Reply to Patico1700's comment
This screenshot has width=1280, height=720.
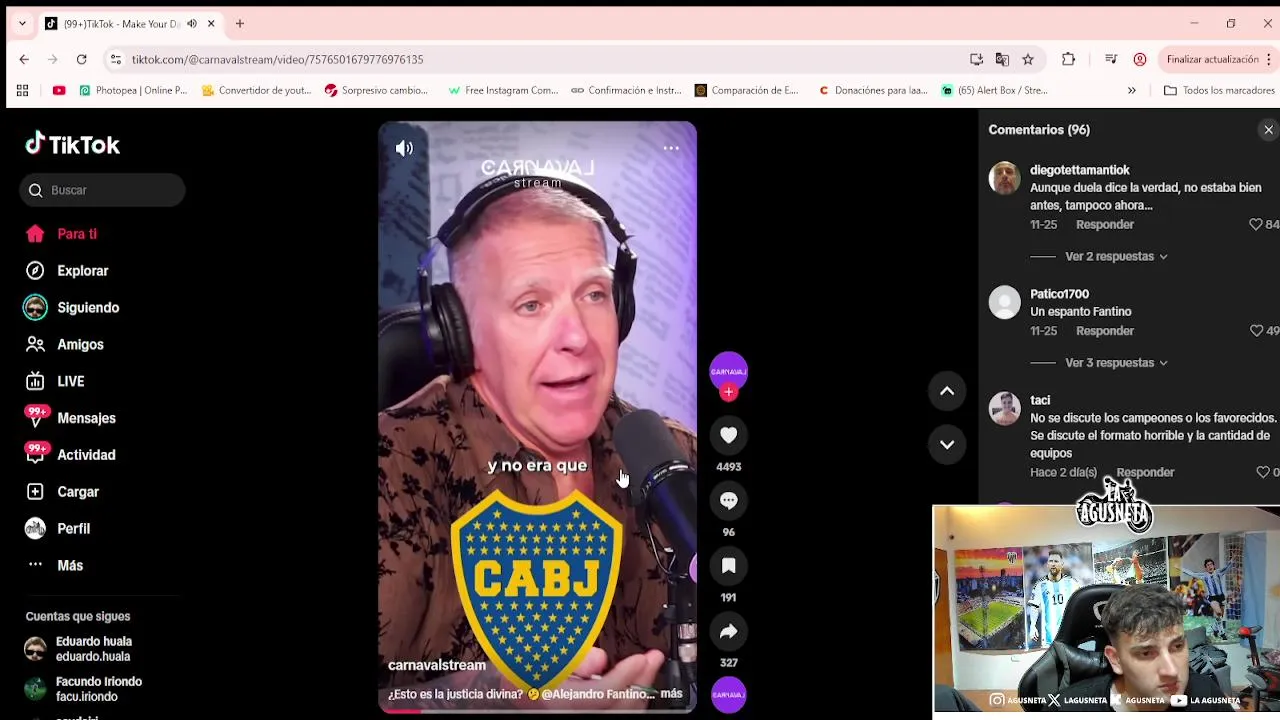point(1105,331)
